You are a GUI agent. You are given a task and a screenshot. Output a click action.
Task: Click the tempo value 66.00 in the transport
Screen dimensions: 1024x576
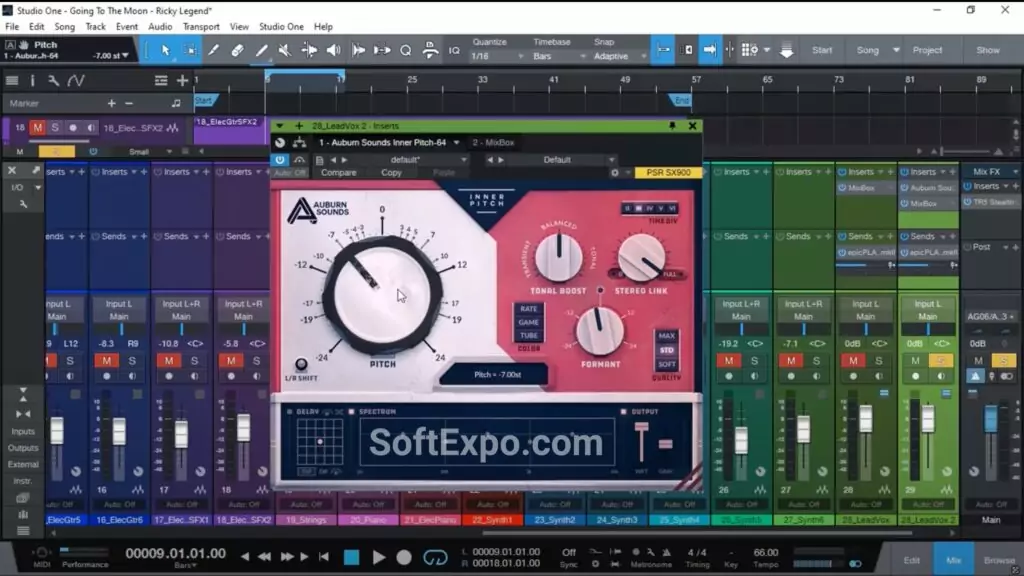(x=766, y=553)
